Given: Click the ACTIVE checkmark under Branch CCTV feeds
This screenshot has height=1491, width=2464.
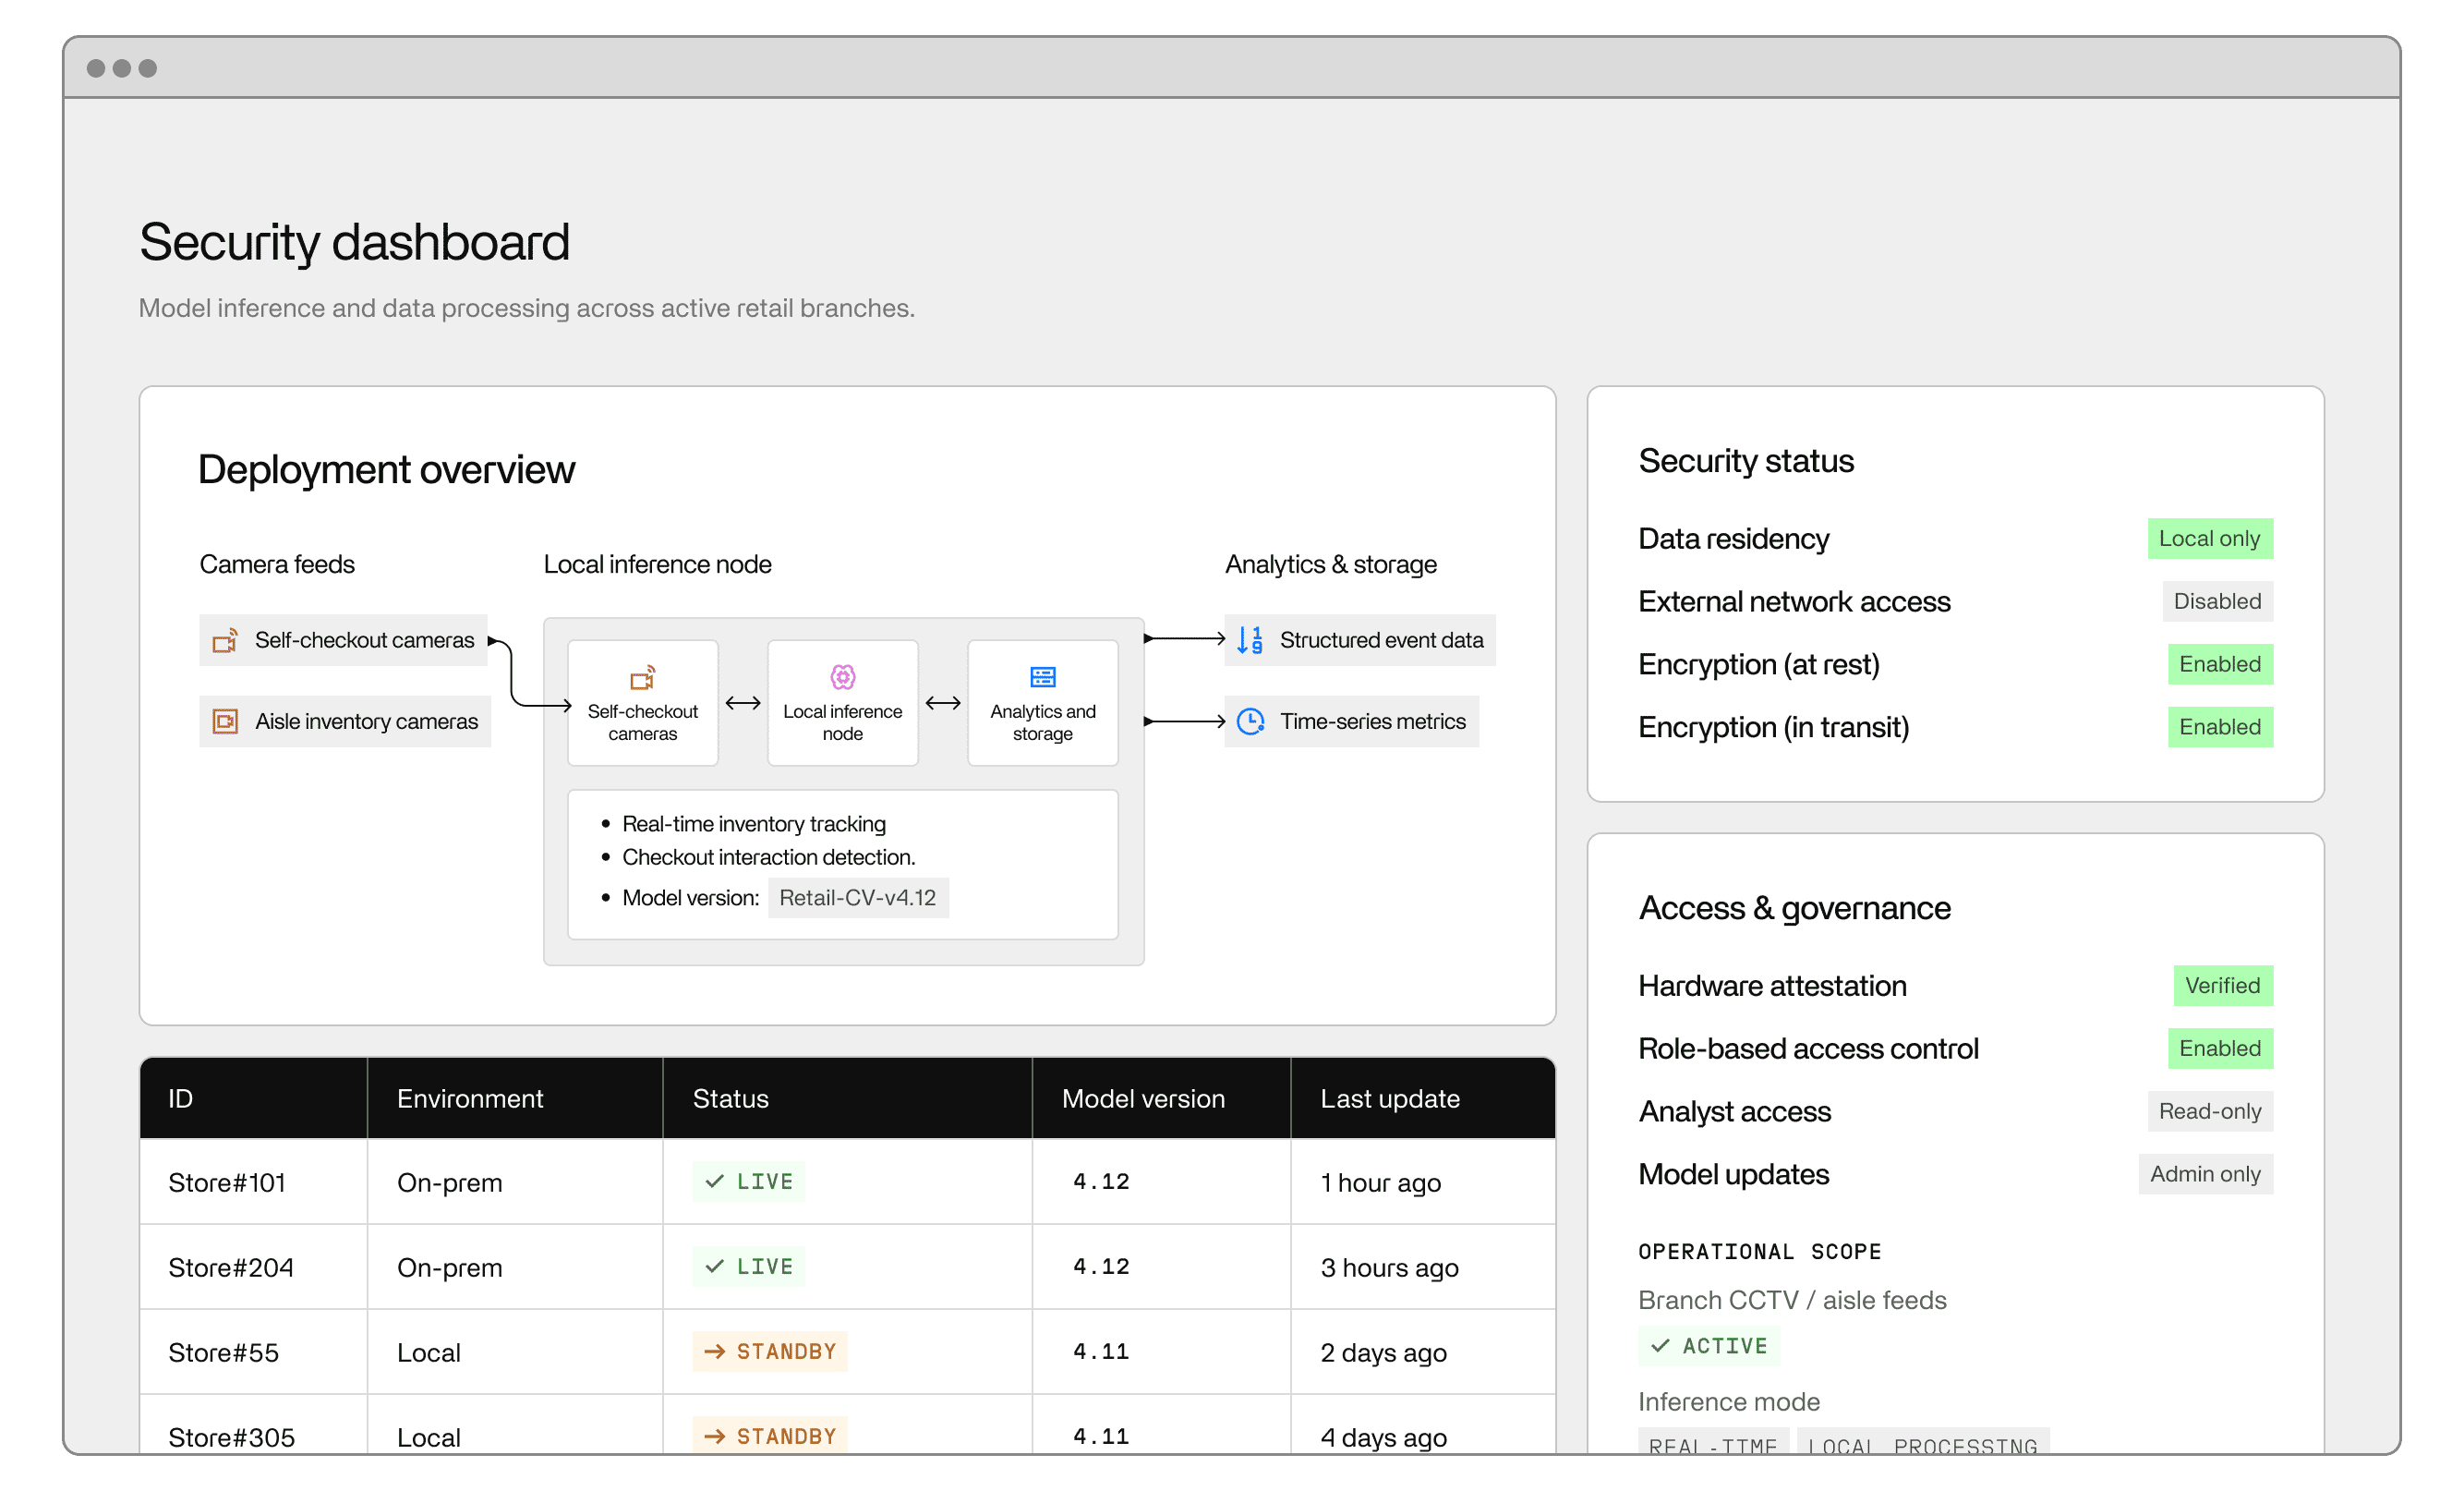Looking at the screenshot, I should (1660, 1346).
